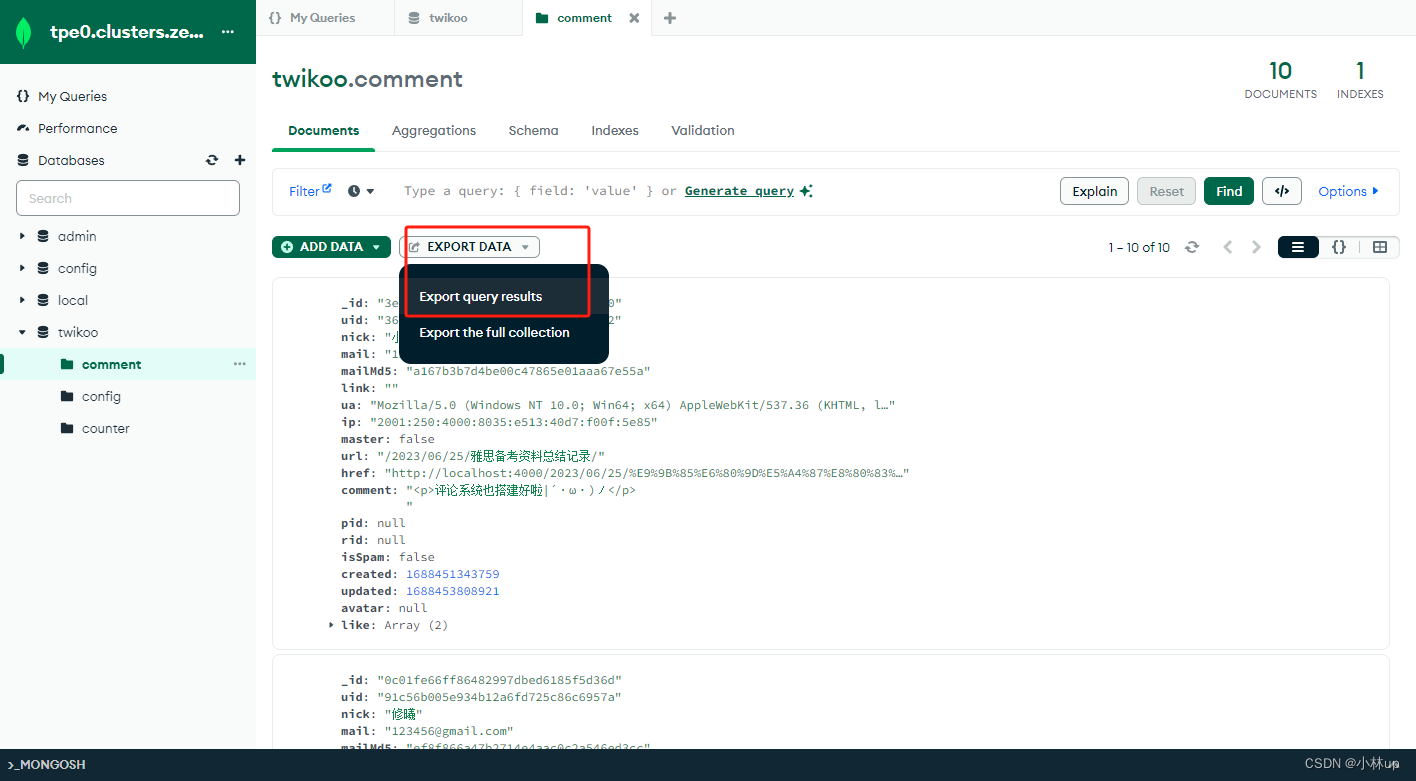
Task: Click the database search input field
Action: (127, 198)
